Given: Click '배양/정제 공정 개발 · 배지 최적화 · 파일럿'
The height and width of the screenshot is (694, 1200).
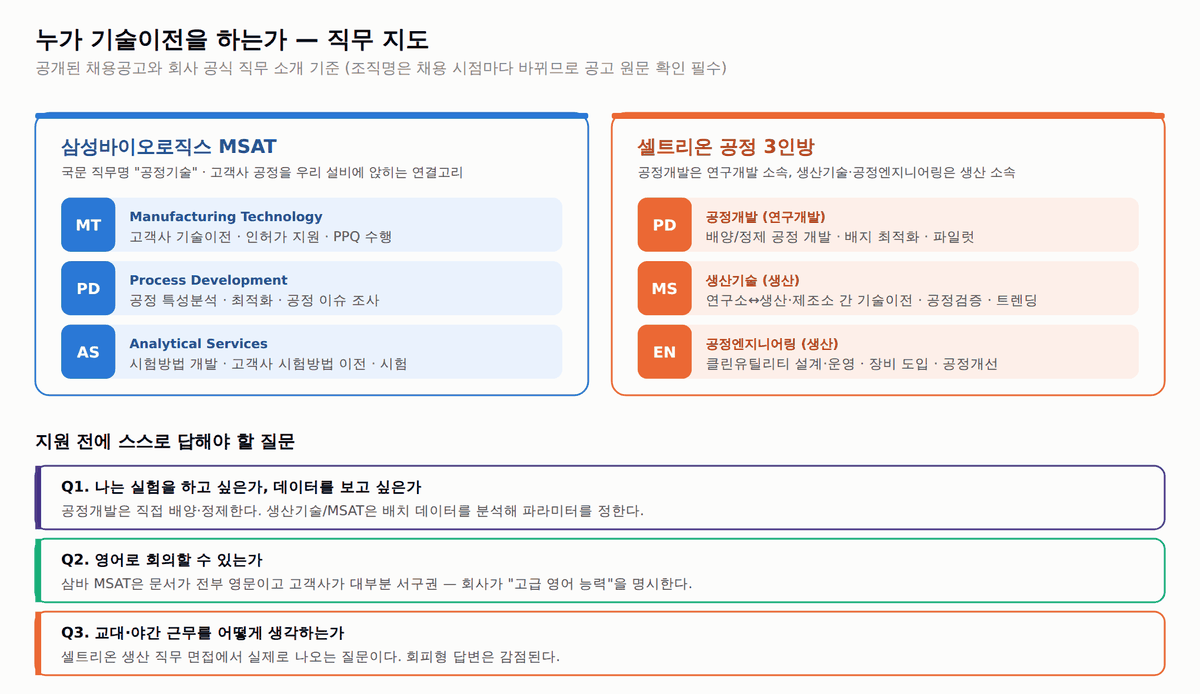Looking at the screenshot, I should pos(840,237).
